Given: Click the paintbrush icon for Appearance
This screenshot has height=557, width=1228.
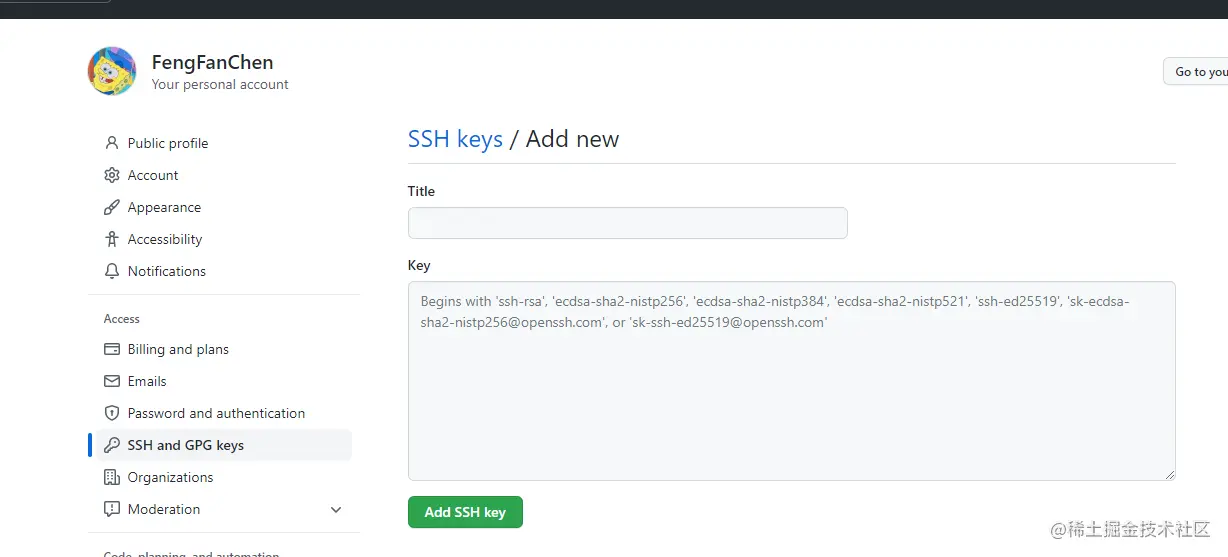Looking at the screenshot, I should [x=112, y=207].
